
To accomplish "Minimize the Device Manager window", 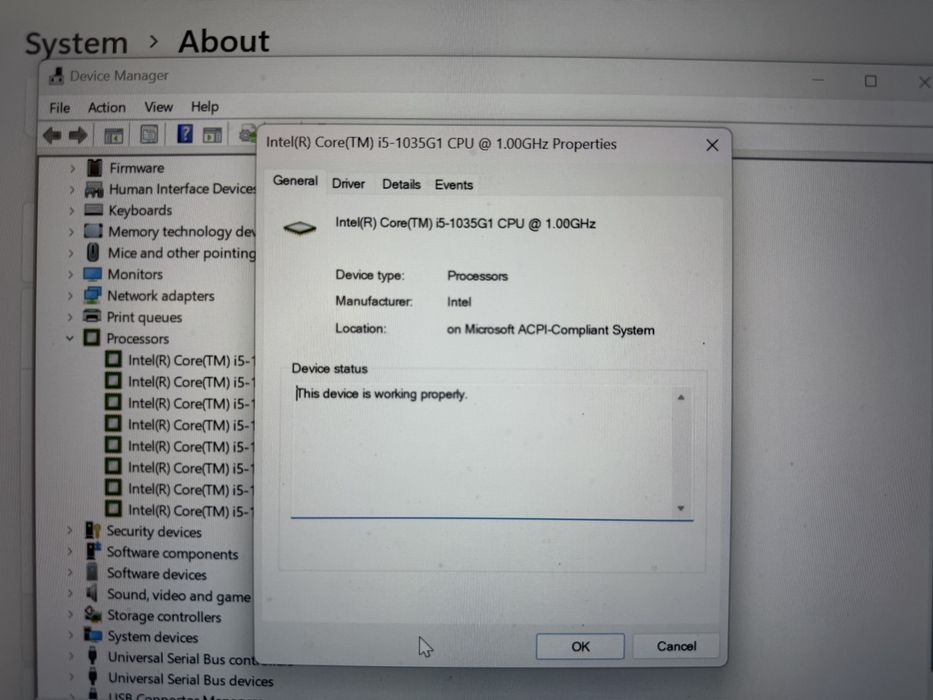I will coord(818,80).
